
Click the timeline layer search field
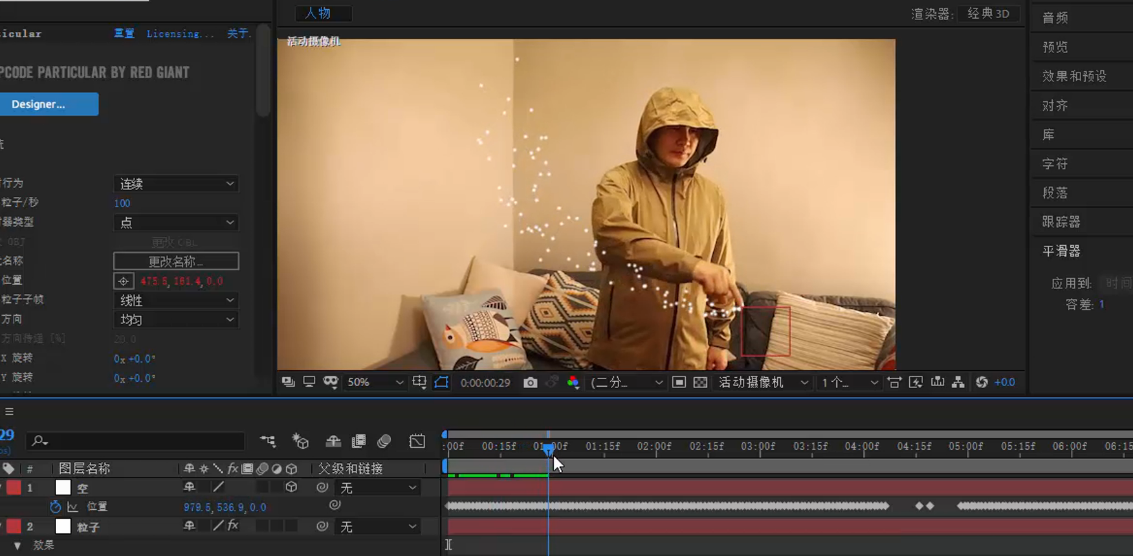click(135, 441)
